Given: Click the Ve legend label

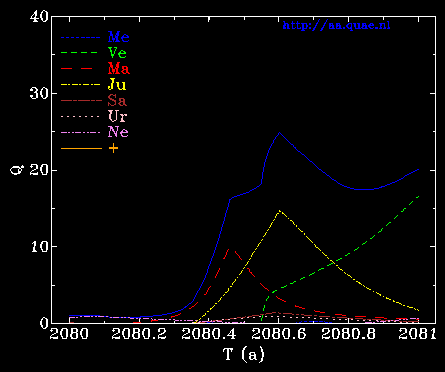Looking at the screenshot, I should click(x=117, y=53).
